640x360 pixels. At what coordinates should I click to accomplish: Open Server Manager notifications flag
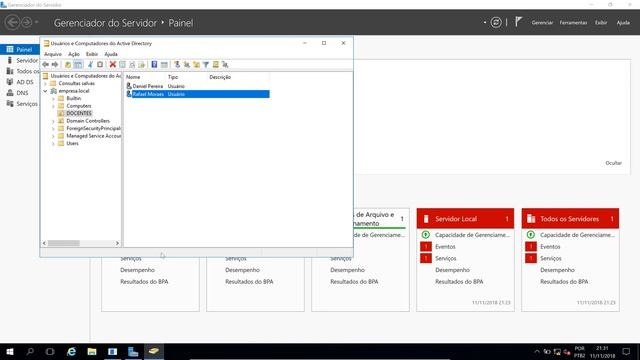518,22
